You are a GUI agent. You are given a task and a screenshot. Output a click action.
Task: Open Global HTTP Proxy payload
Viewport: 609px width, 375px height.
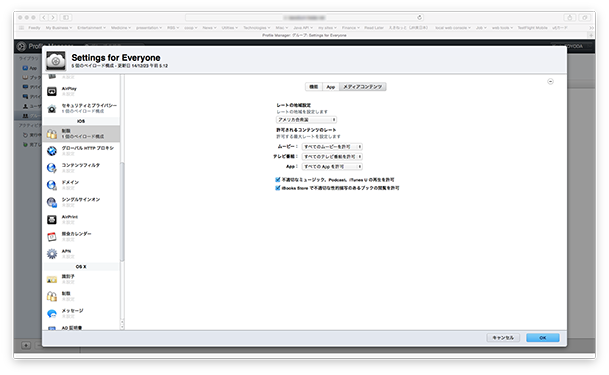pos(82,151)
